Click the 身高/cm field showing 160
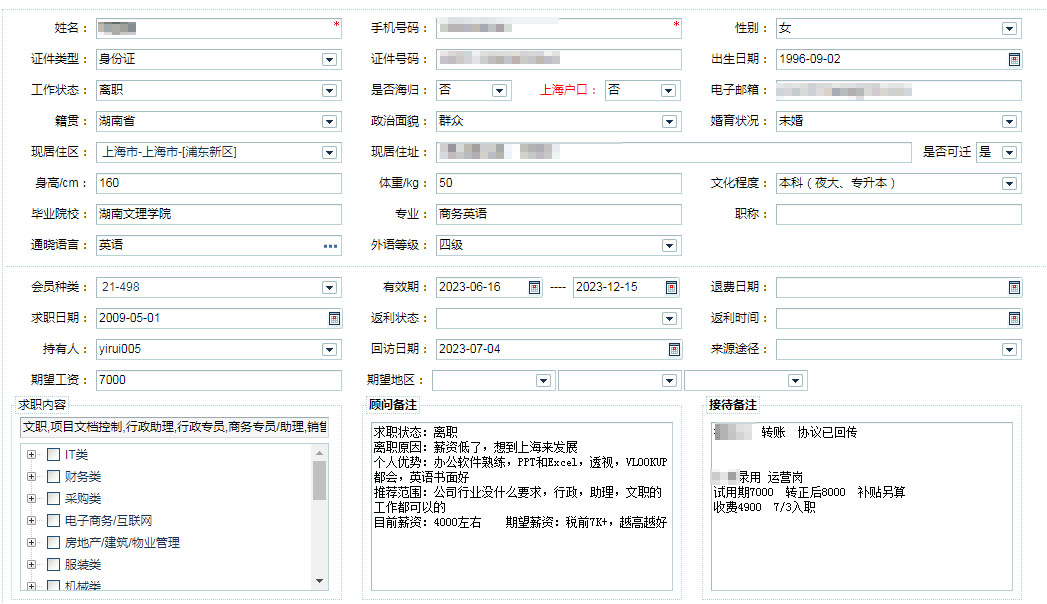 (219, 184)
